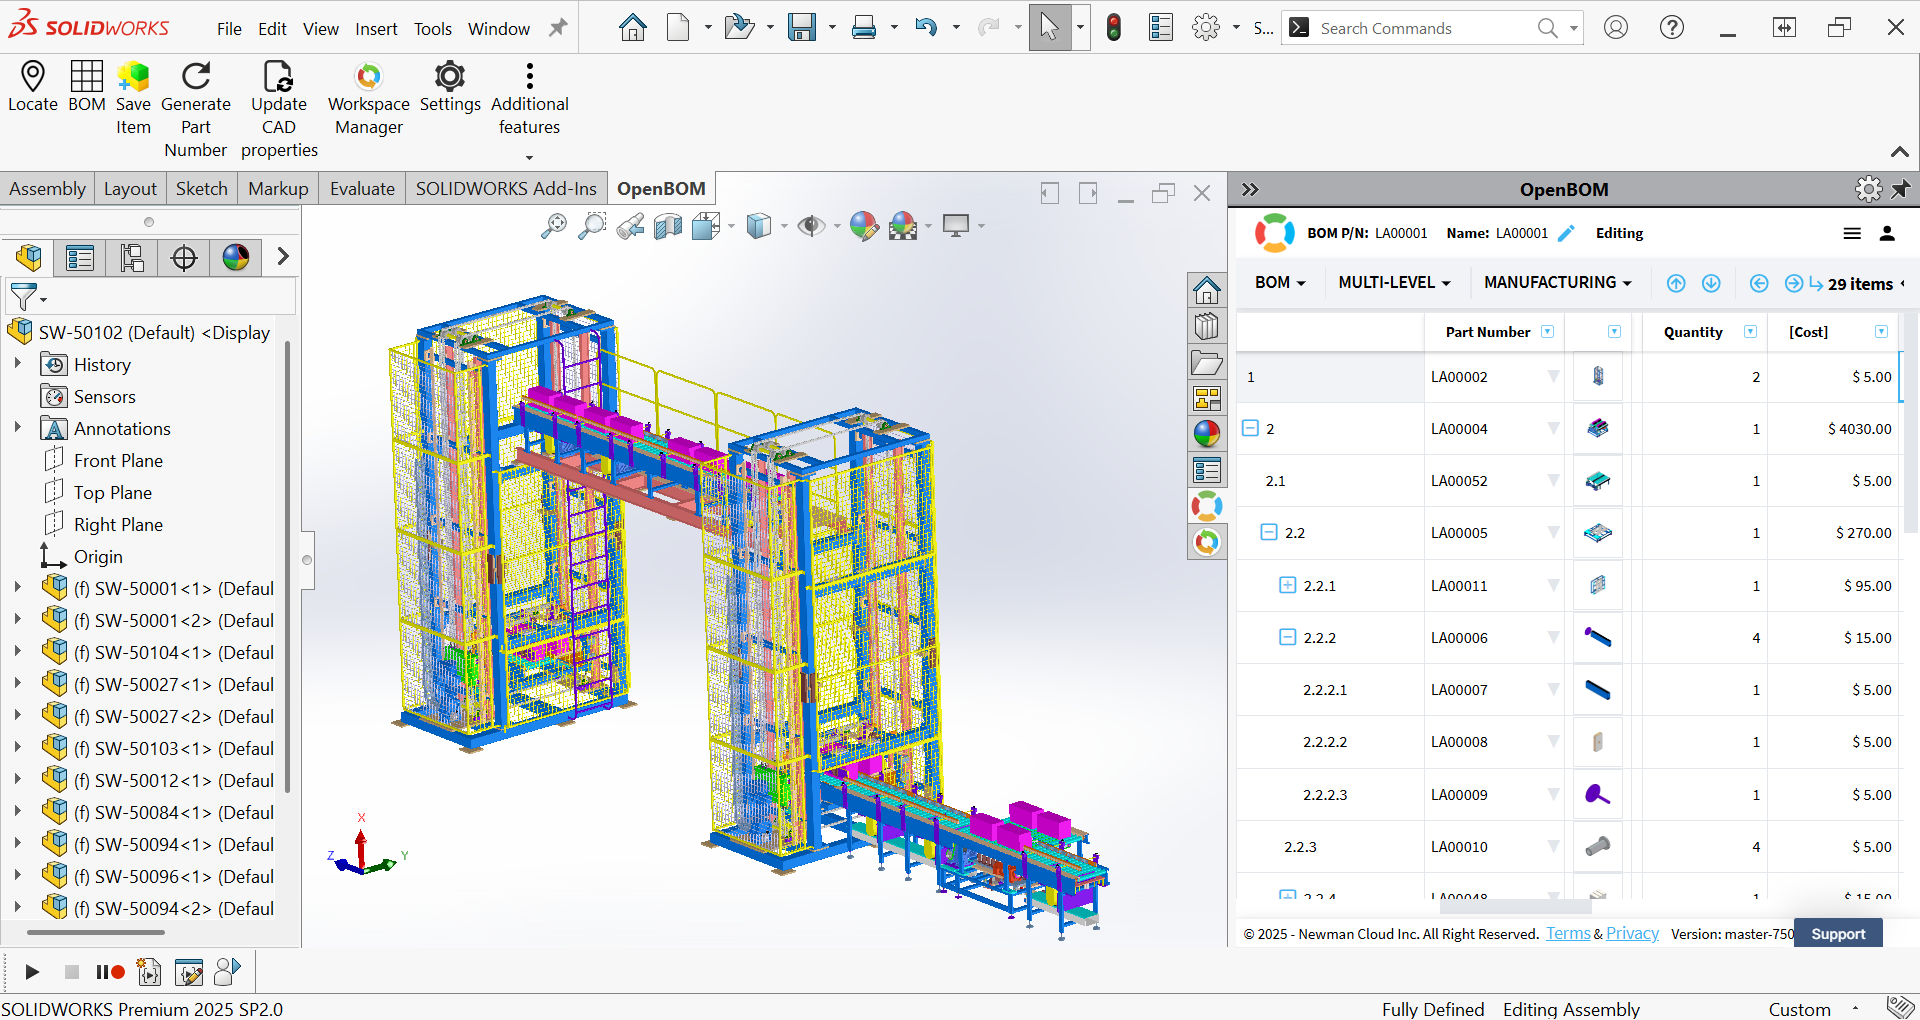
Task: Expand BOM row 2.2.1 plus box
Action: click(1288, 585)
